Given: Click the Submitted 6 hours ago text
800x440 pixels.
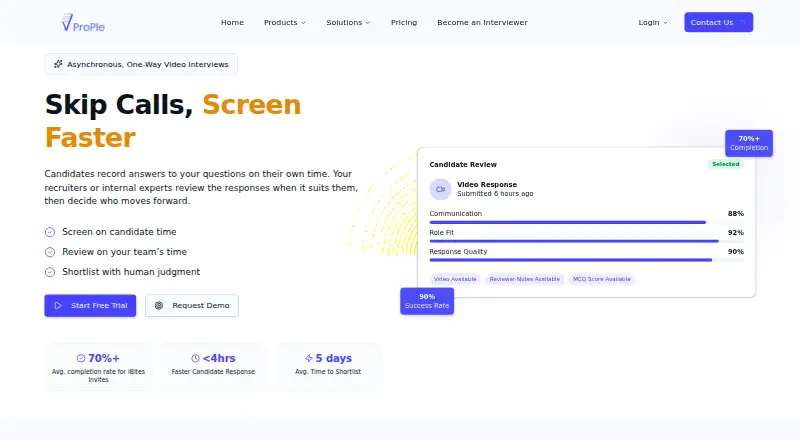Looking at the screenshot, I should pyautogui.click(x=495, y=194).
